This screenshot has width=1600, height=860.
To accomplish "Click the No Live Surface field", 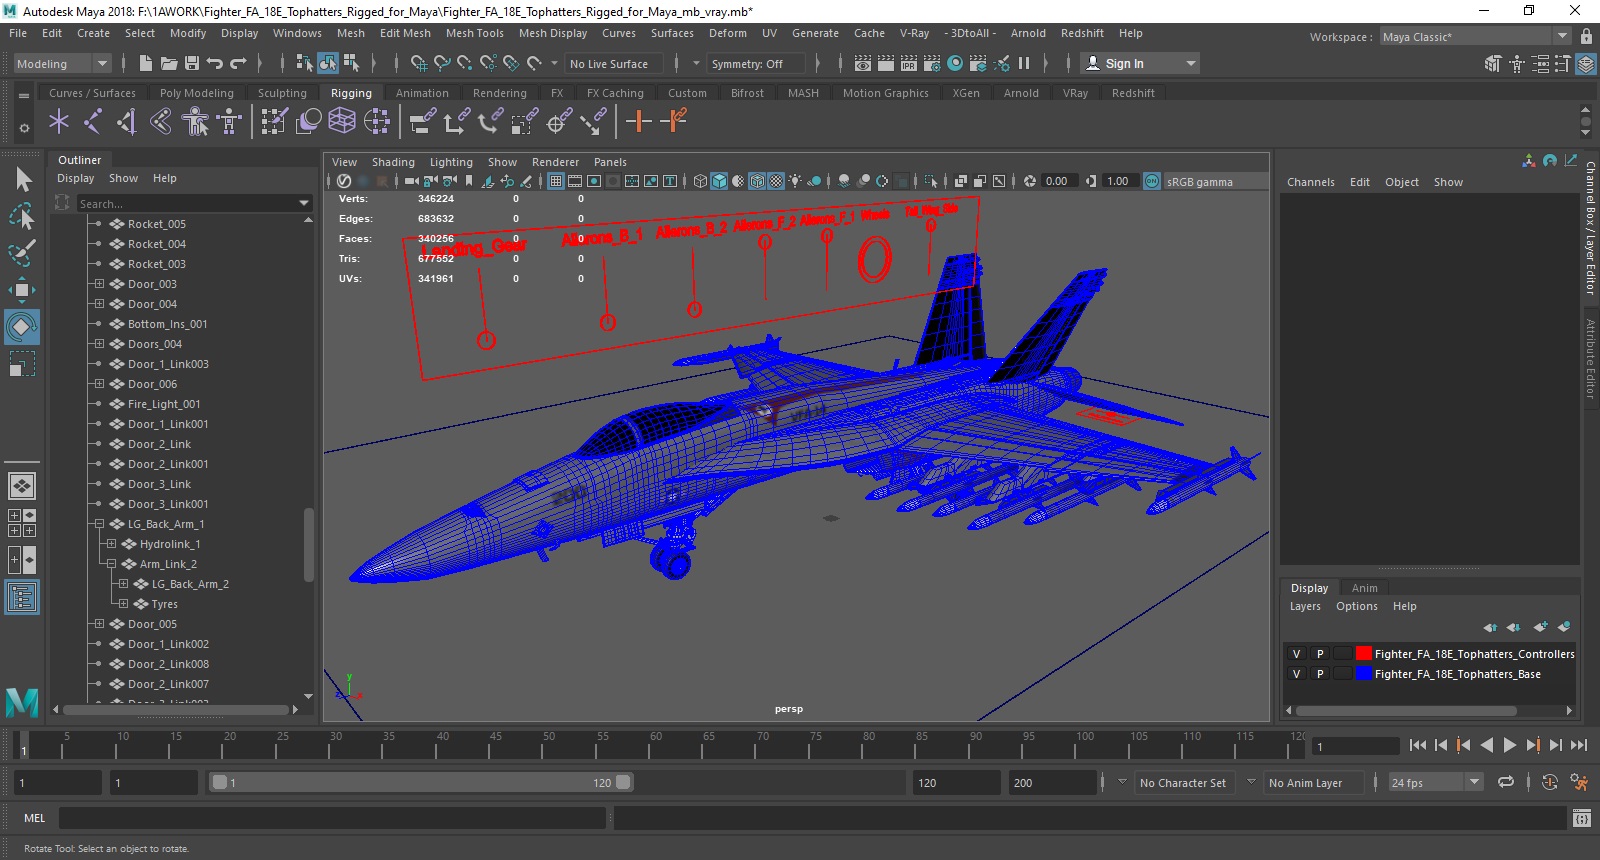I will point(615,63).
